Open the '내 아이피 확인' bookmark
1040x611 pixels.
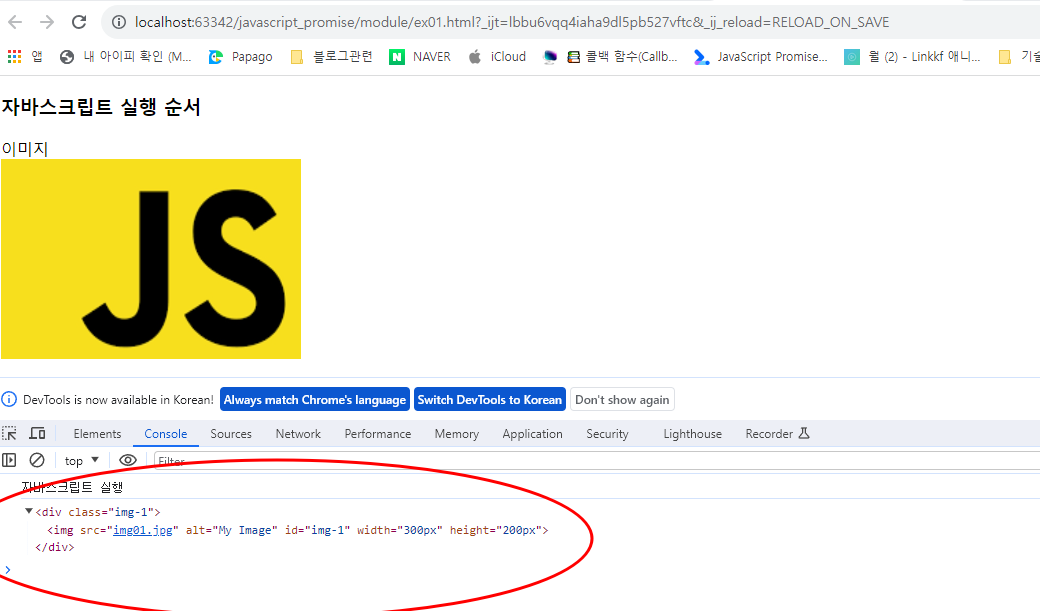125,57
